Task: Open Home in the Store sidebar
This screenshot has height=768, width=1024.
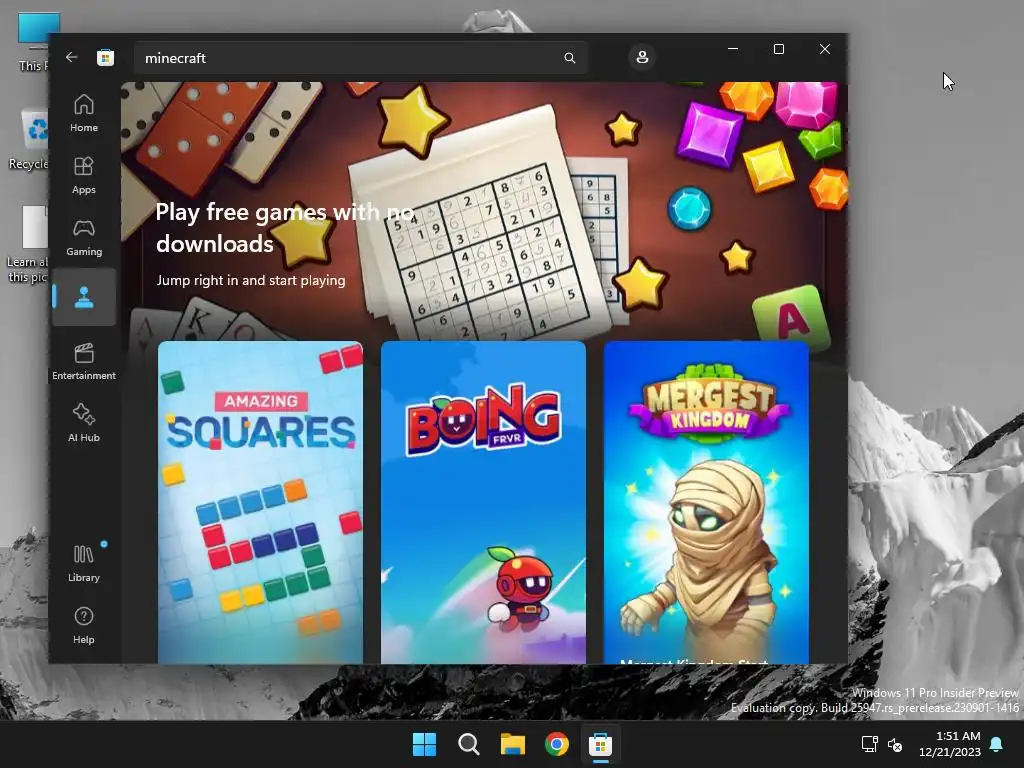Action: [x=84, y=113]
